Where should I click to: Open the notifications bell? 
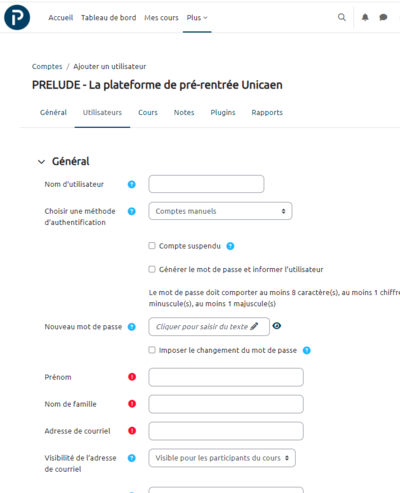(365, 17)
